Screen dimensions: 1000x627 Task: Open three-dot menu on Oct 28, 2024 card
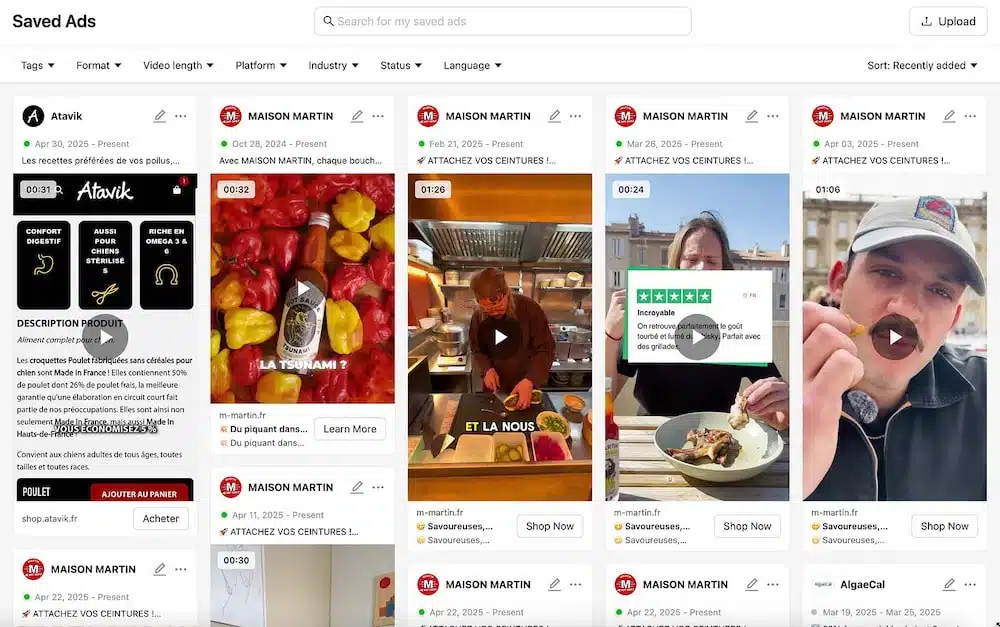tap(378, 116)
